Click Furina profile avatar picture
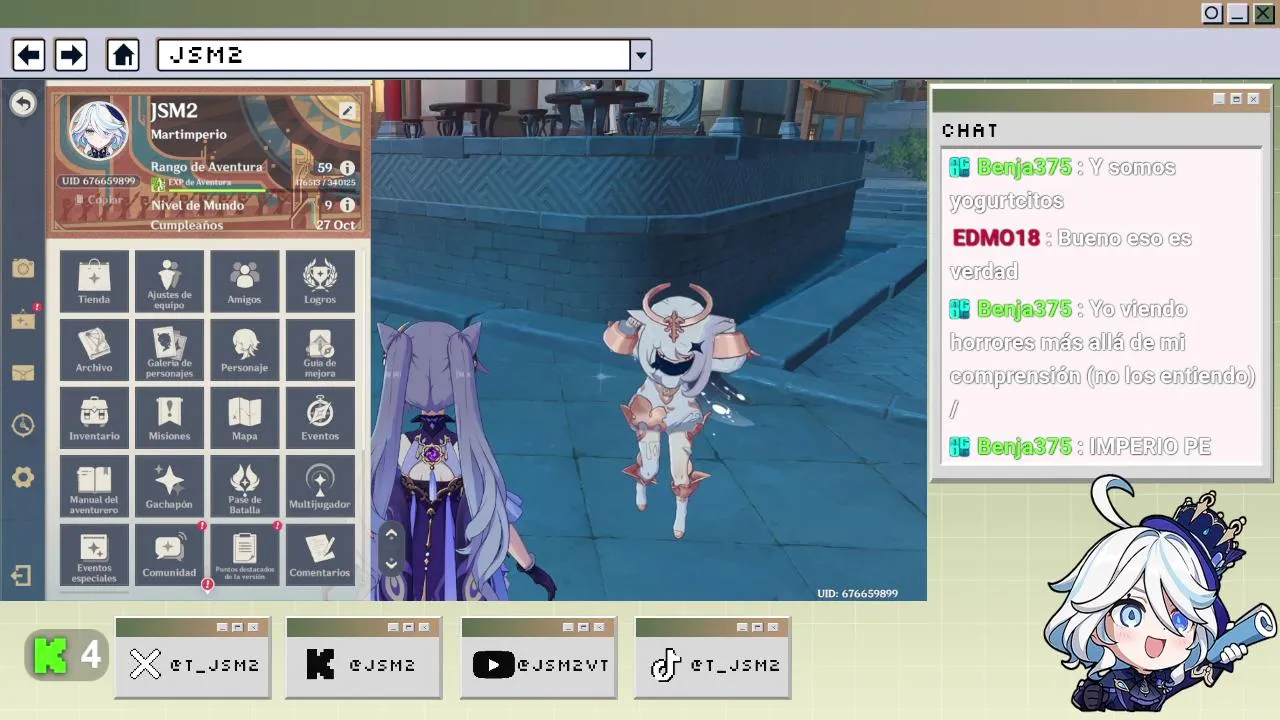1280x720 pixels. pos(98,131)
